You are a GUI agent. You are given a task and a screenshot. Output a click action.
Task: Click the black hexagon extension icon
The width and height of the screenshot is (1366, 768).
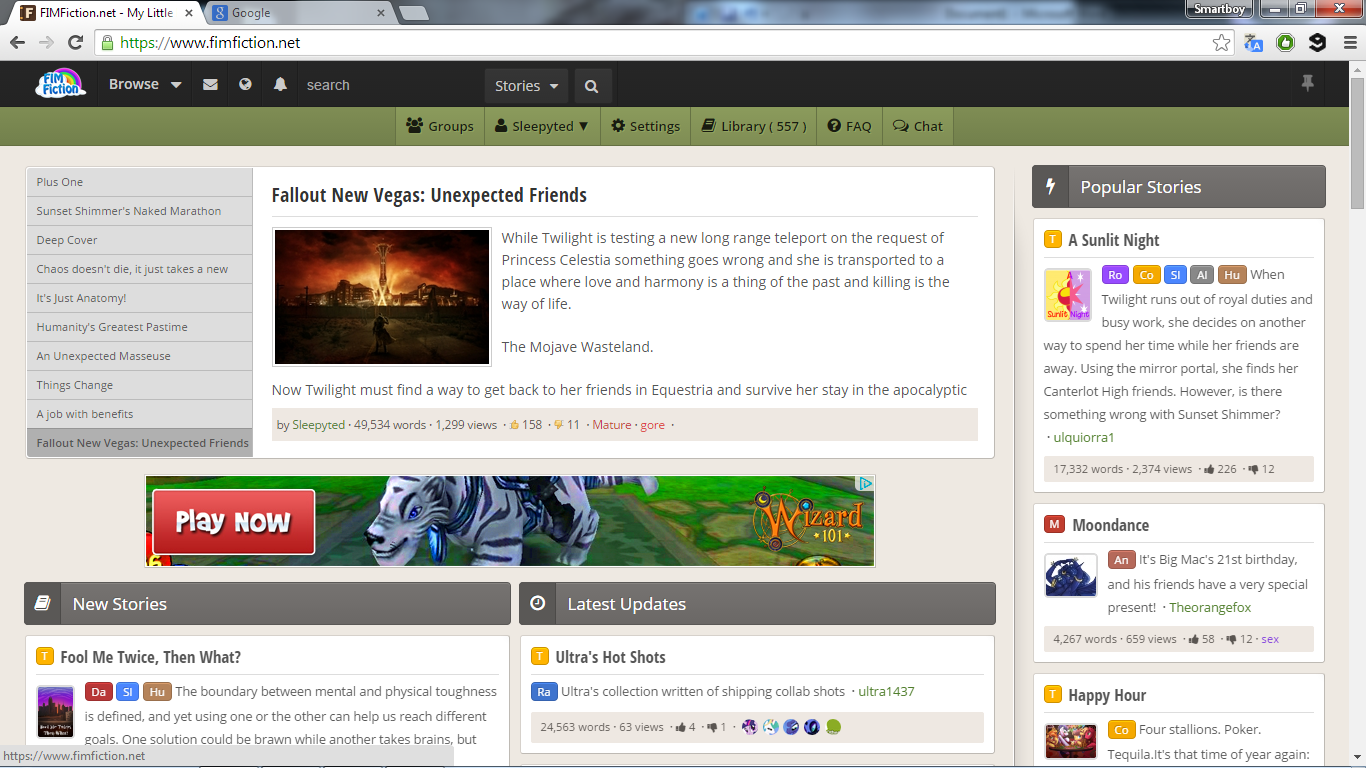(x=1317, y=43)
